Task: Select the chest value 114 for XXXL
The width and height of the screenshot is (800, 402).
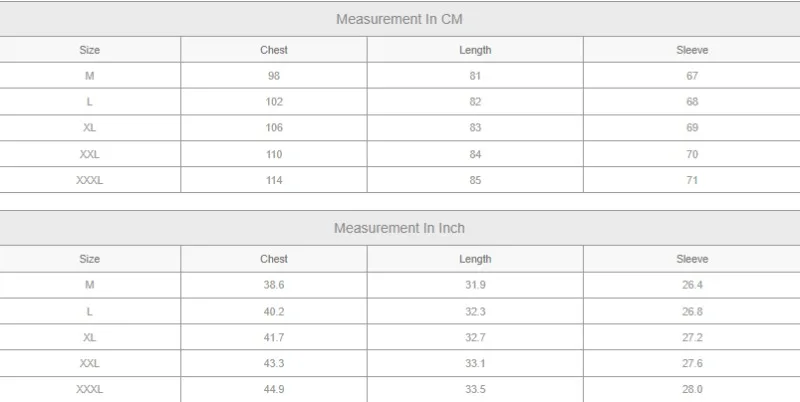Action: point(274,180)
